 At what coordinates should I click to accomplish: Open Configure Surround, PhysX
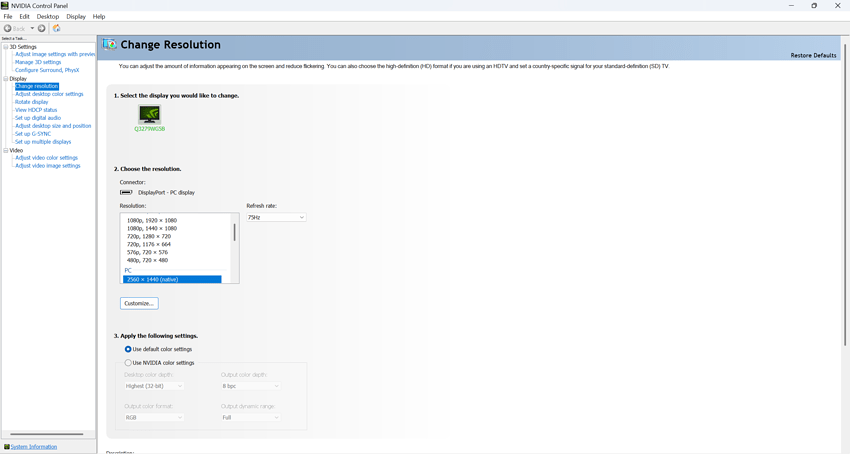coord(47,70)
